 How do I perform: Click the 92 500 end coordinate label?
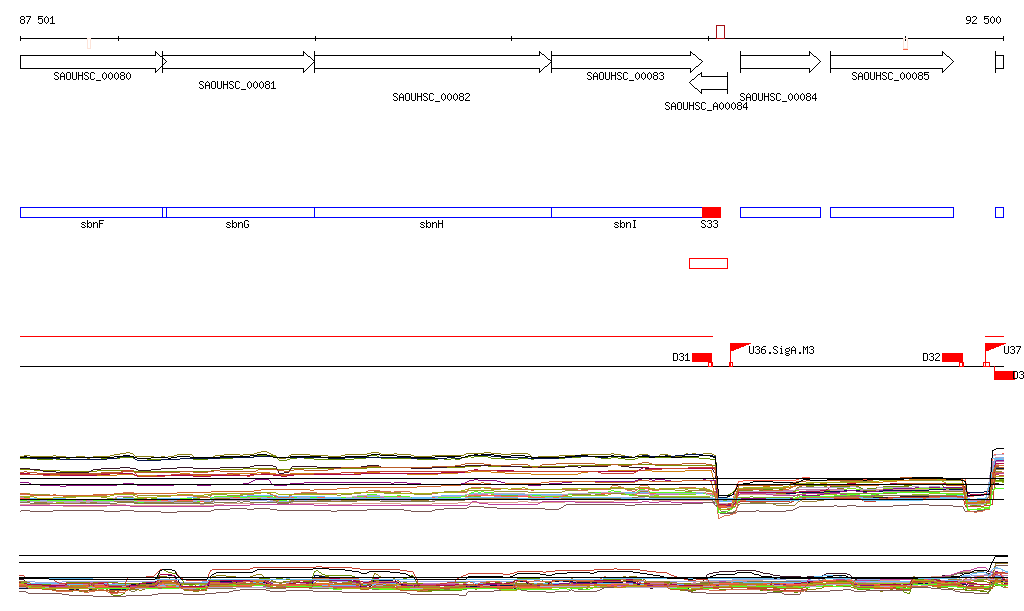click(982, 20)
